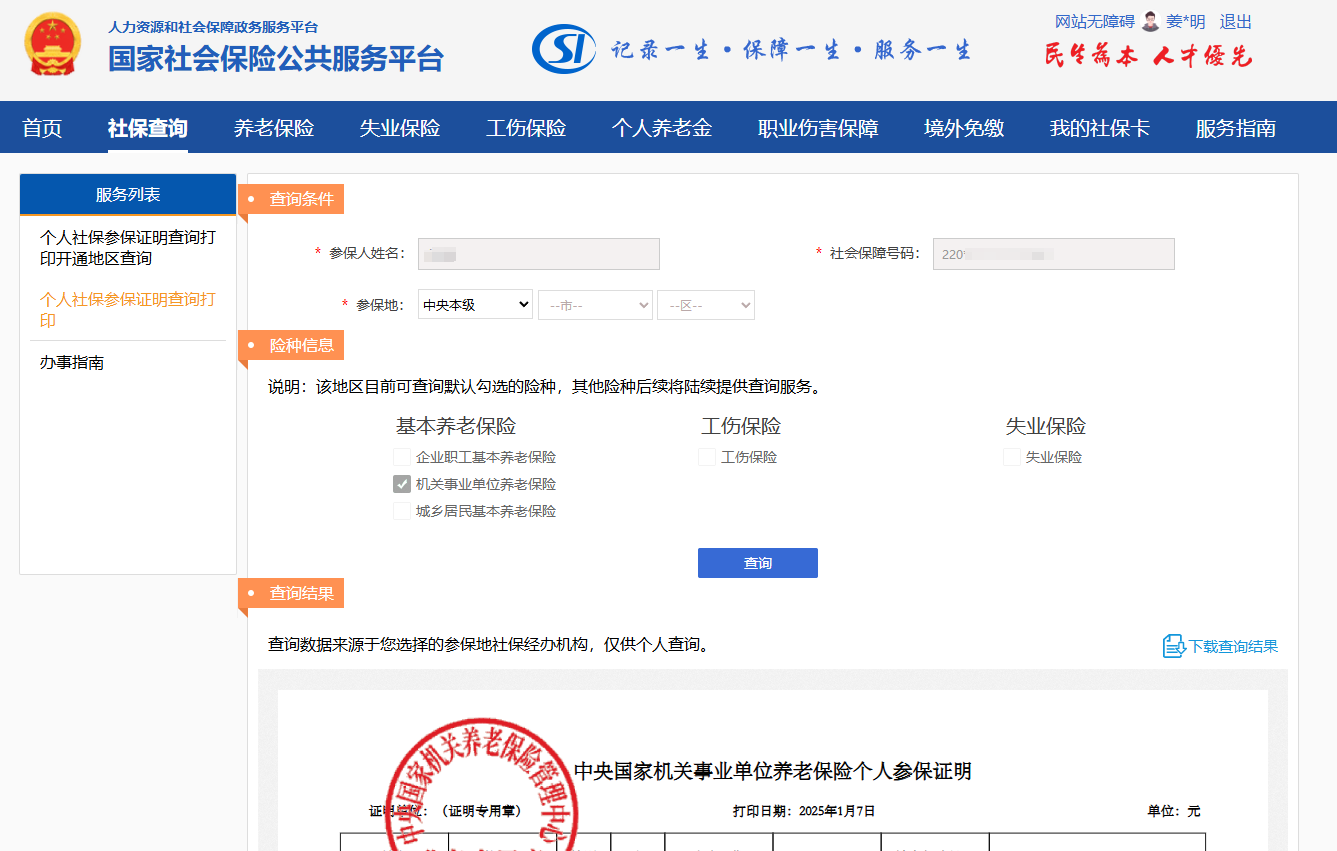Click the user avatar icon beside 姜*明
The width and height of the screenshot is (1337, 851).
click(1151, 22)
